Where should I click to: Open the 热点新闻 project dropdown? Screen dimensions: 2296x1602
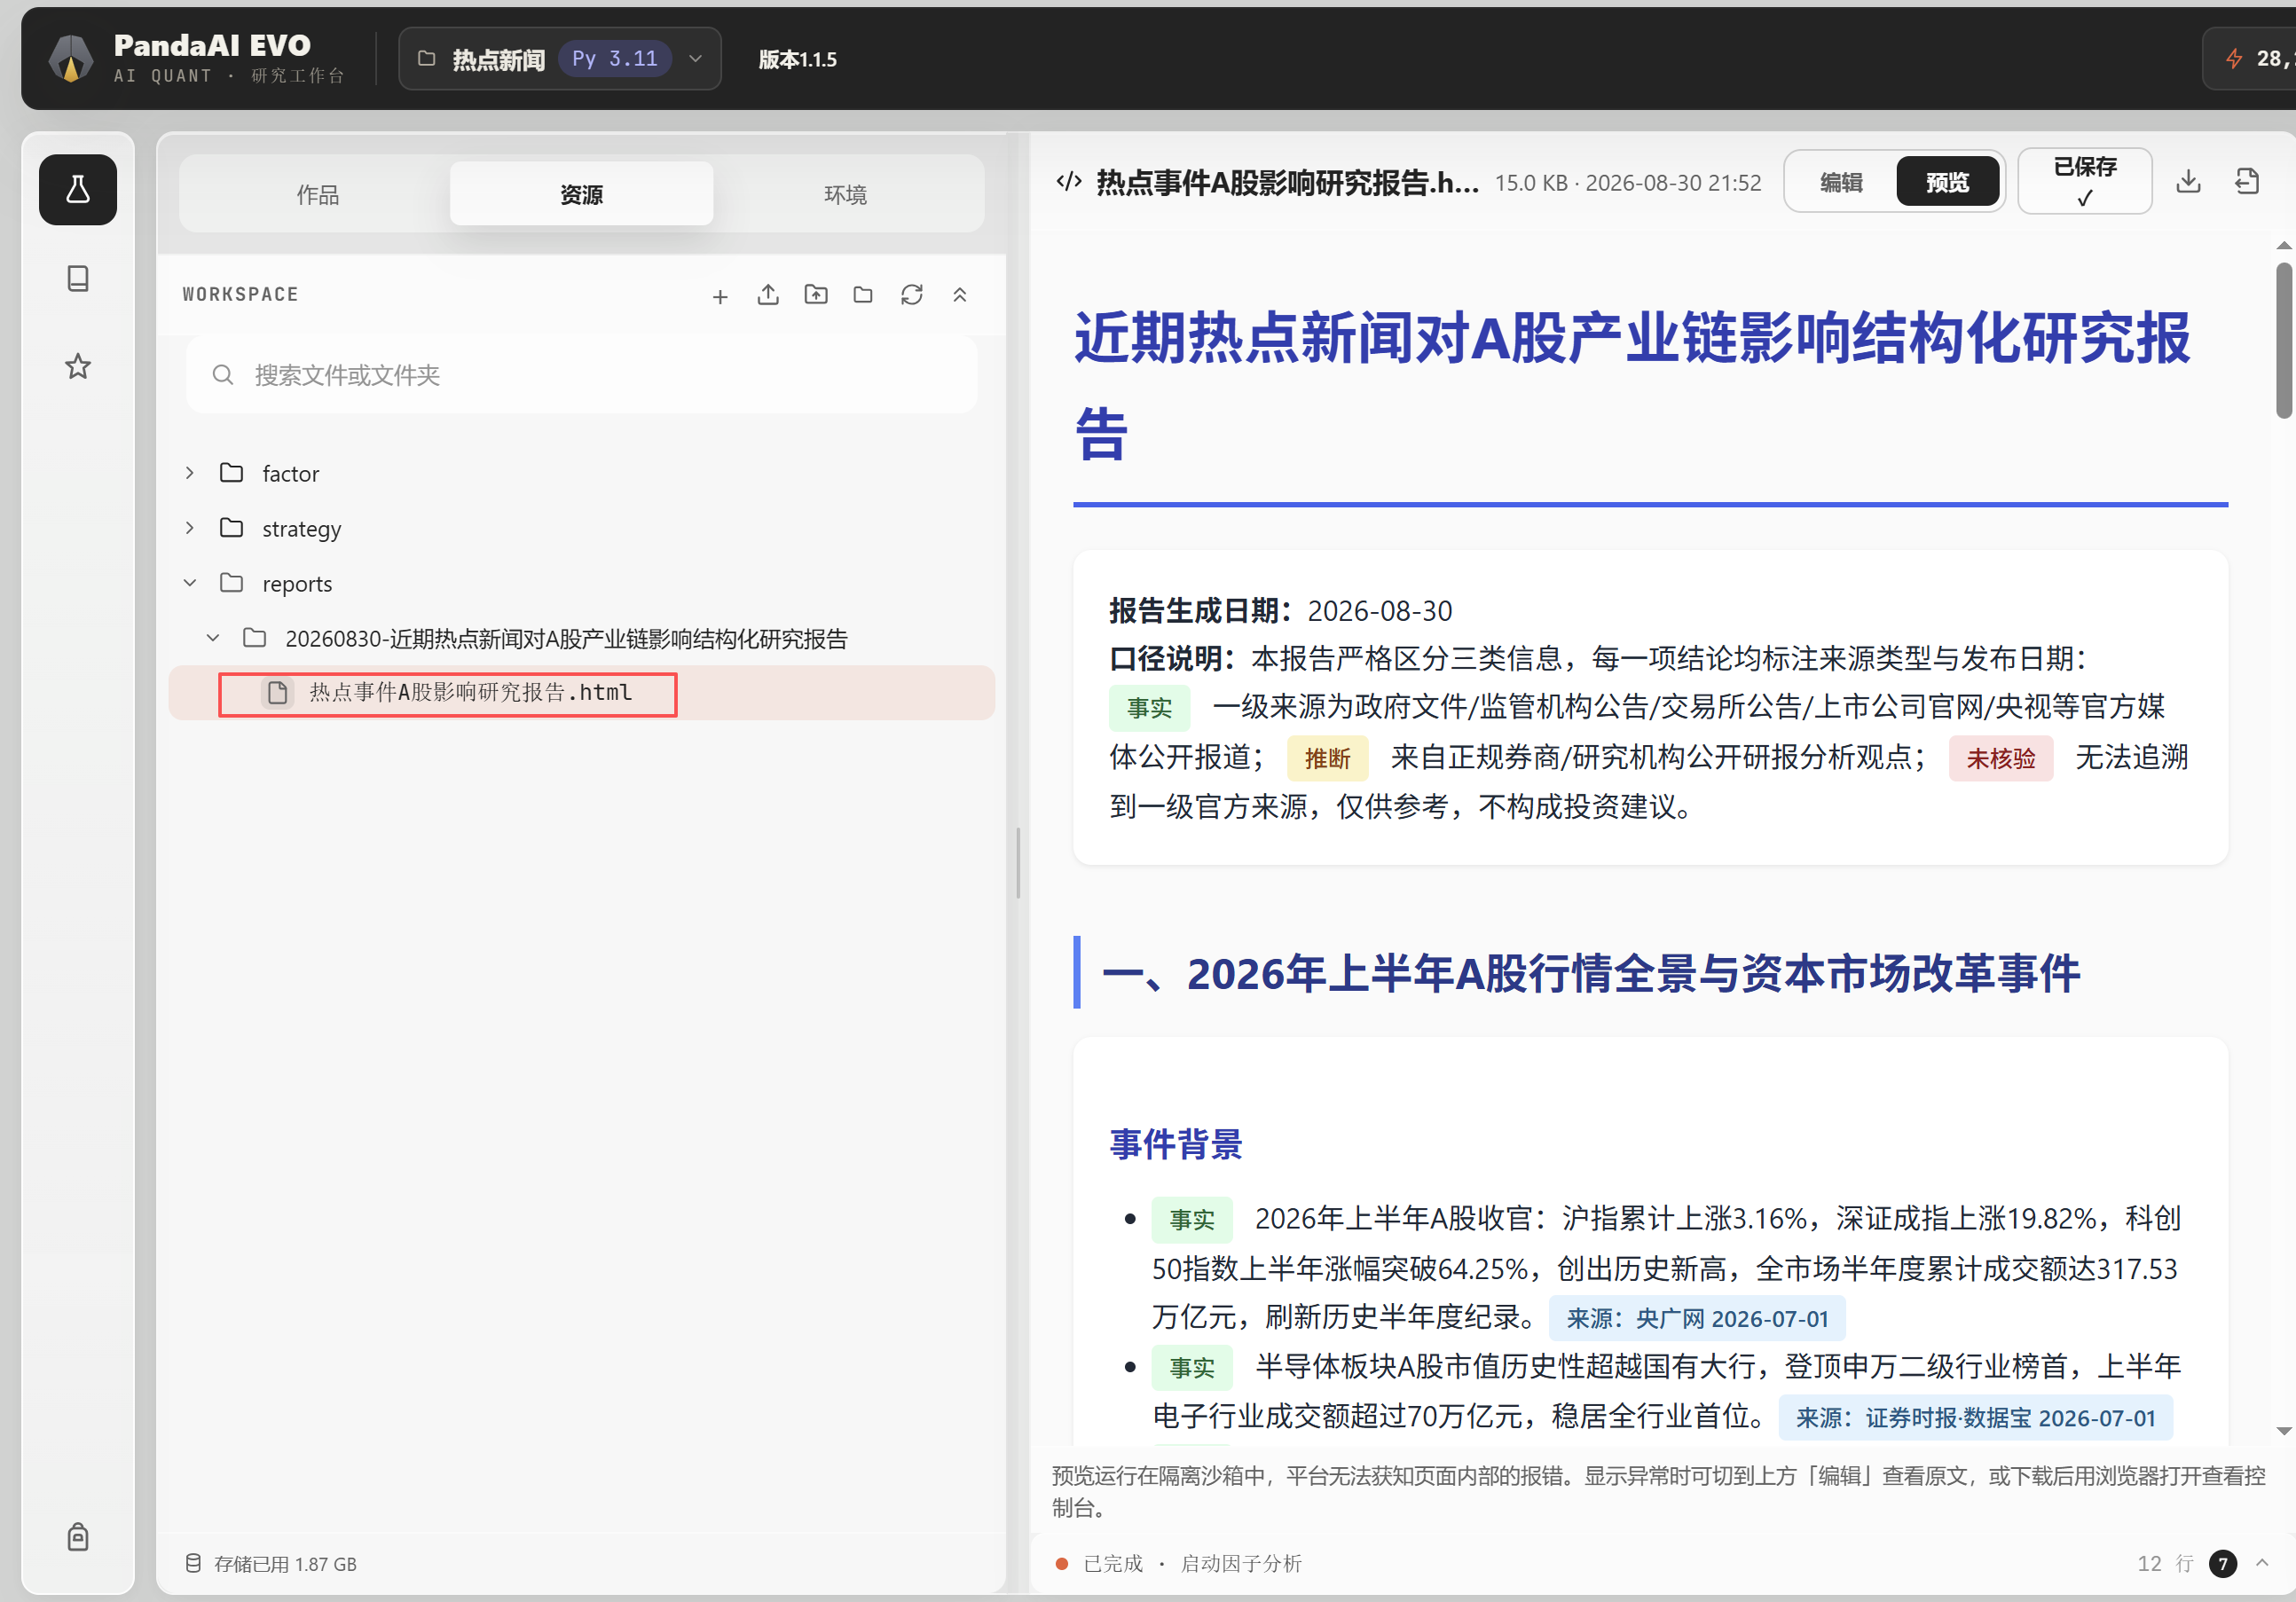560,59
